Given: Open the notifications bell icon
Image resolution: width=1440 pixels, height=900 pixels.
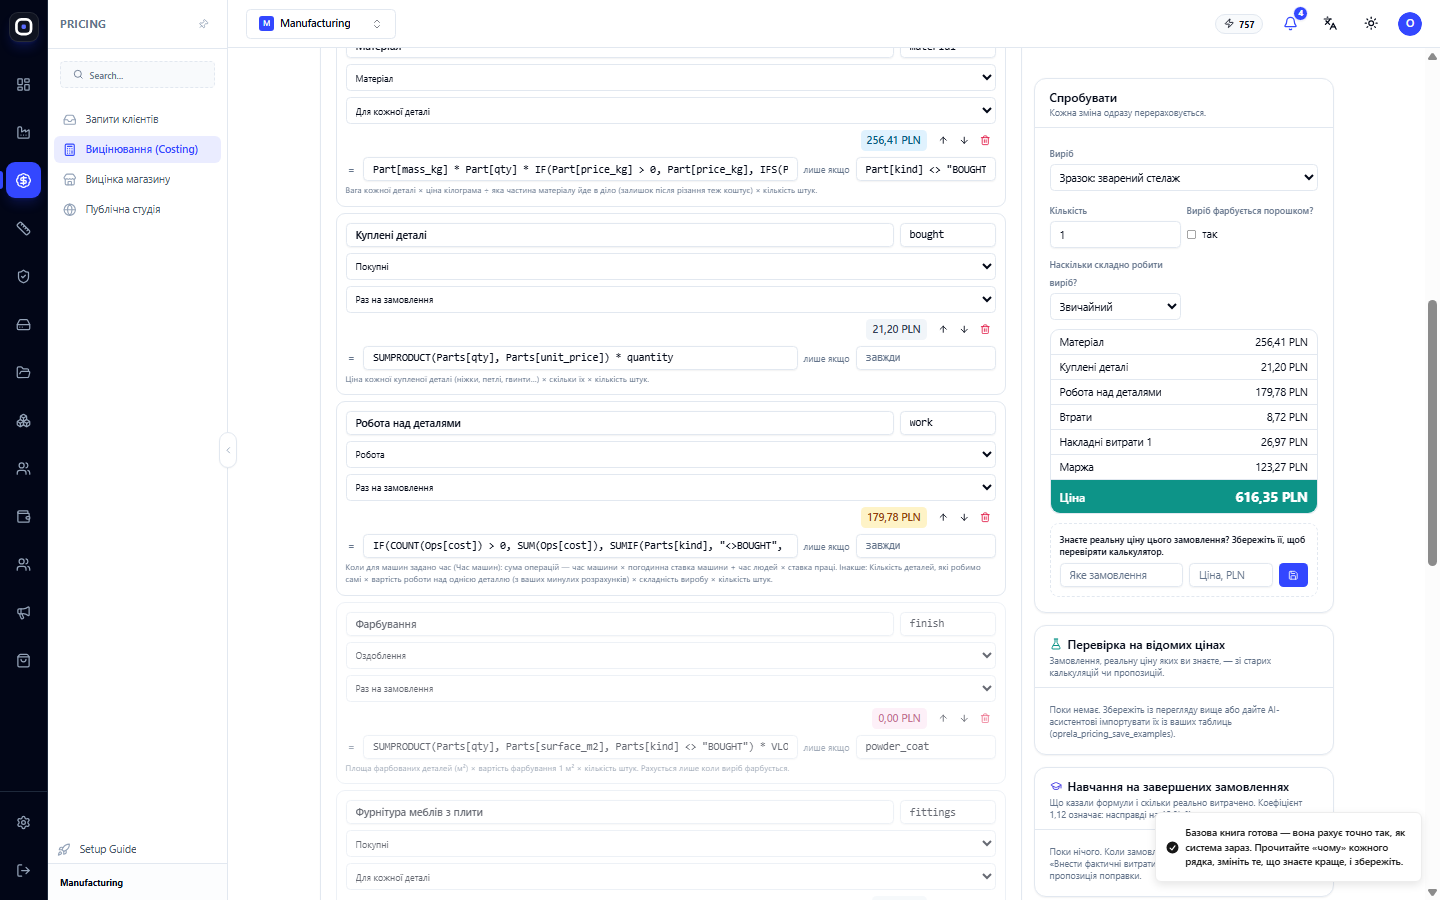Looking at the screenshot, I should coord(1290,23).
